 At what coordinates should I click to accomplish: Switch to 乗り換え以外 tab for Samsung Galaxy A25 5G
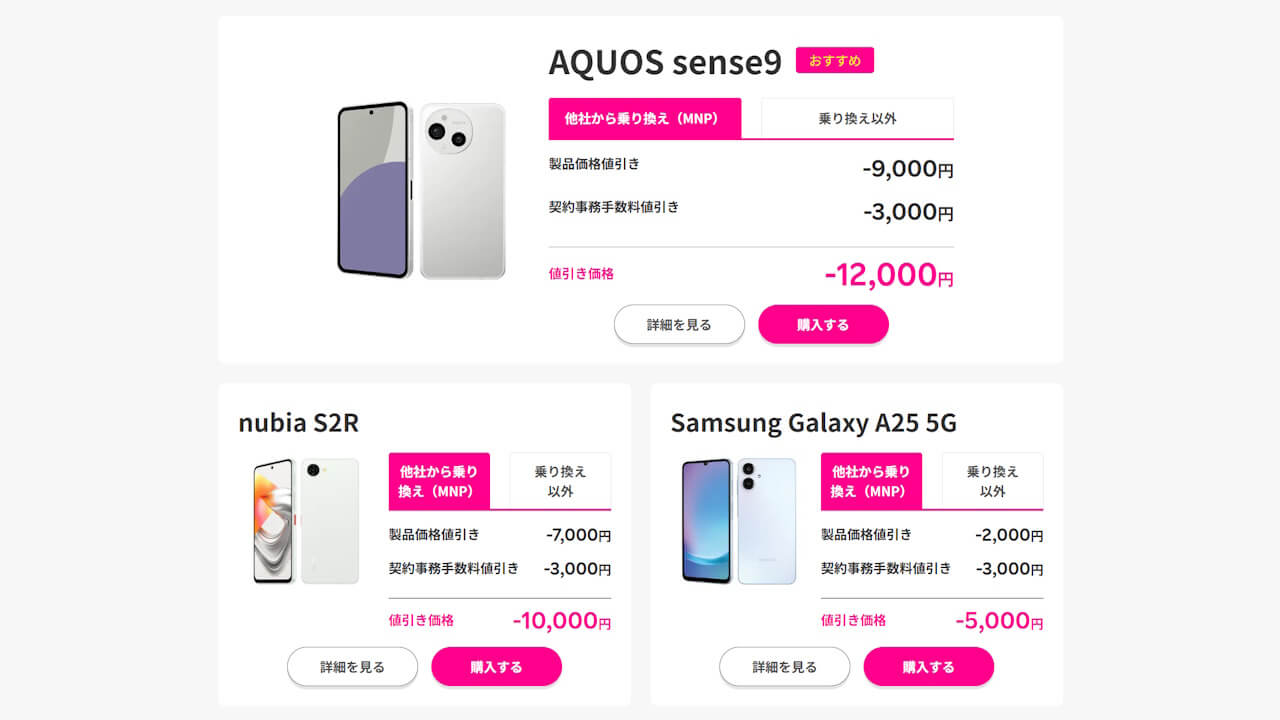pos(992,481)
